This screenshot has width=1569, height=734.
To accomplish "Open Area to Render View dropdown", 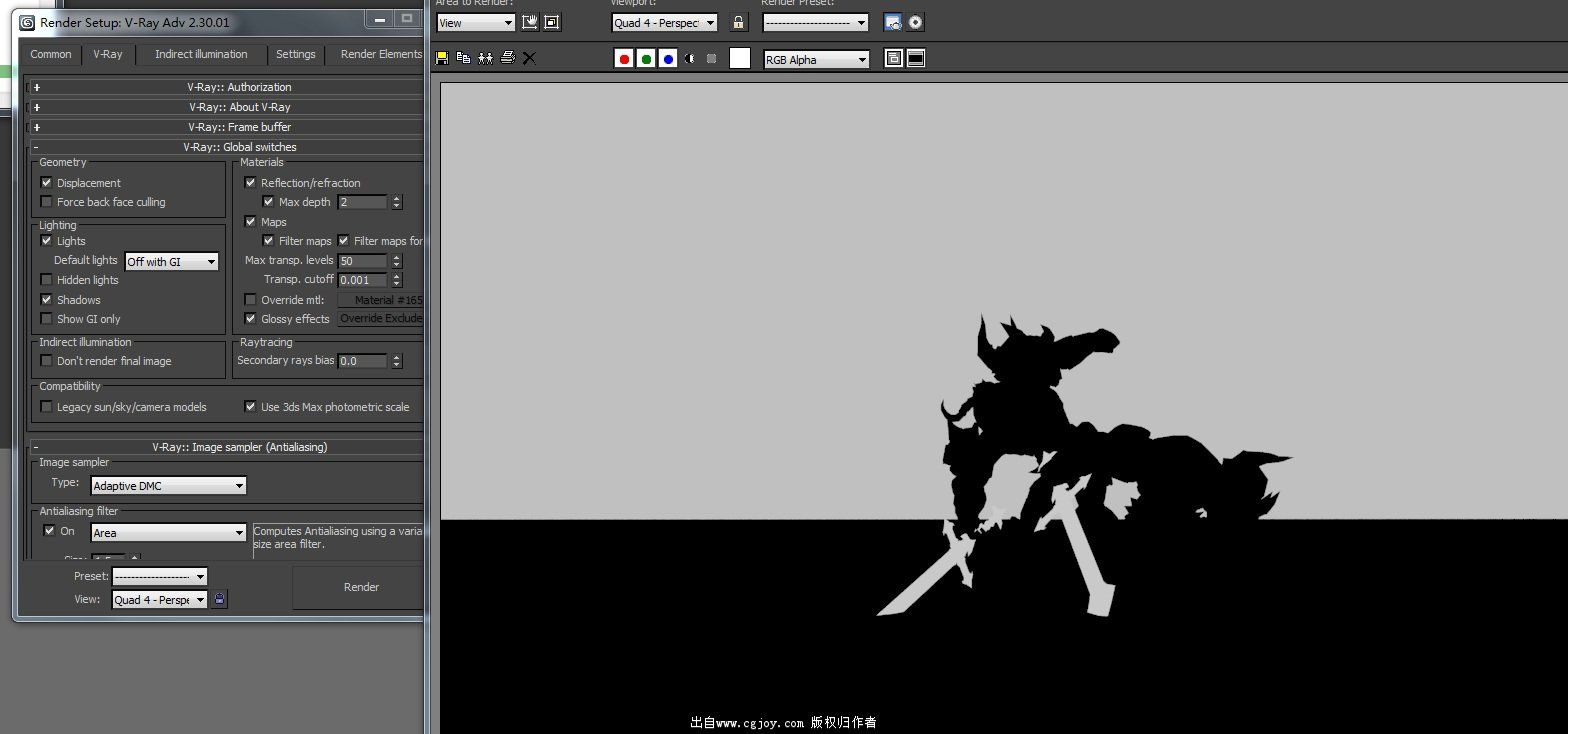I will (475, 23).
